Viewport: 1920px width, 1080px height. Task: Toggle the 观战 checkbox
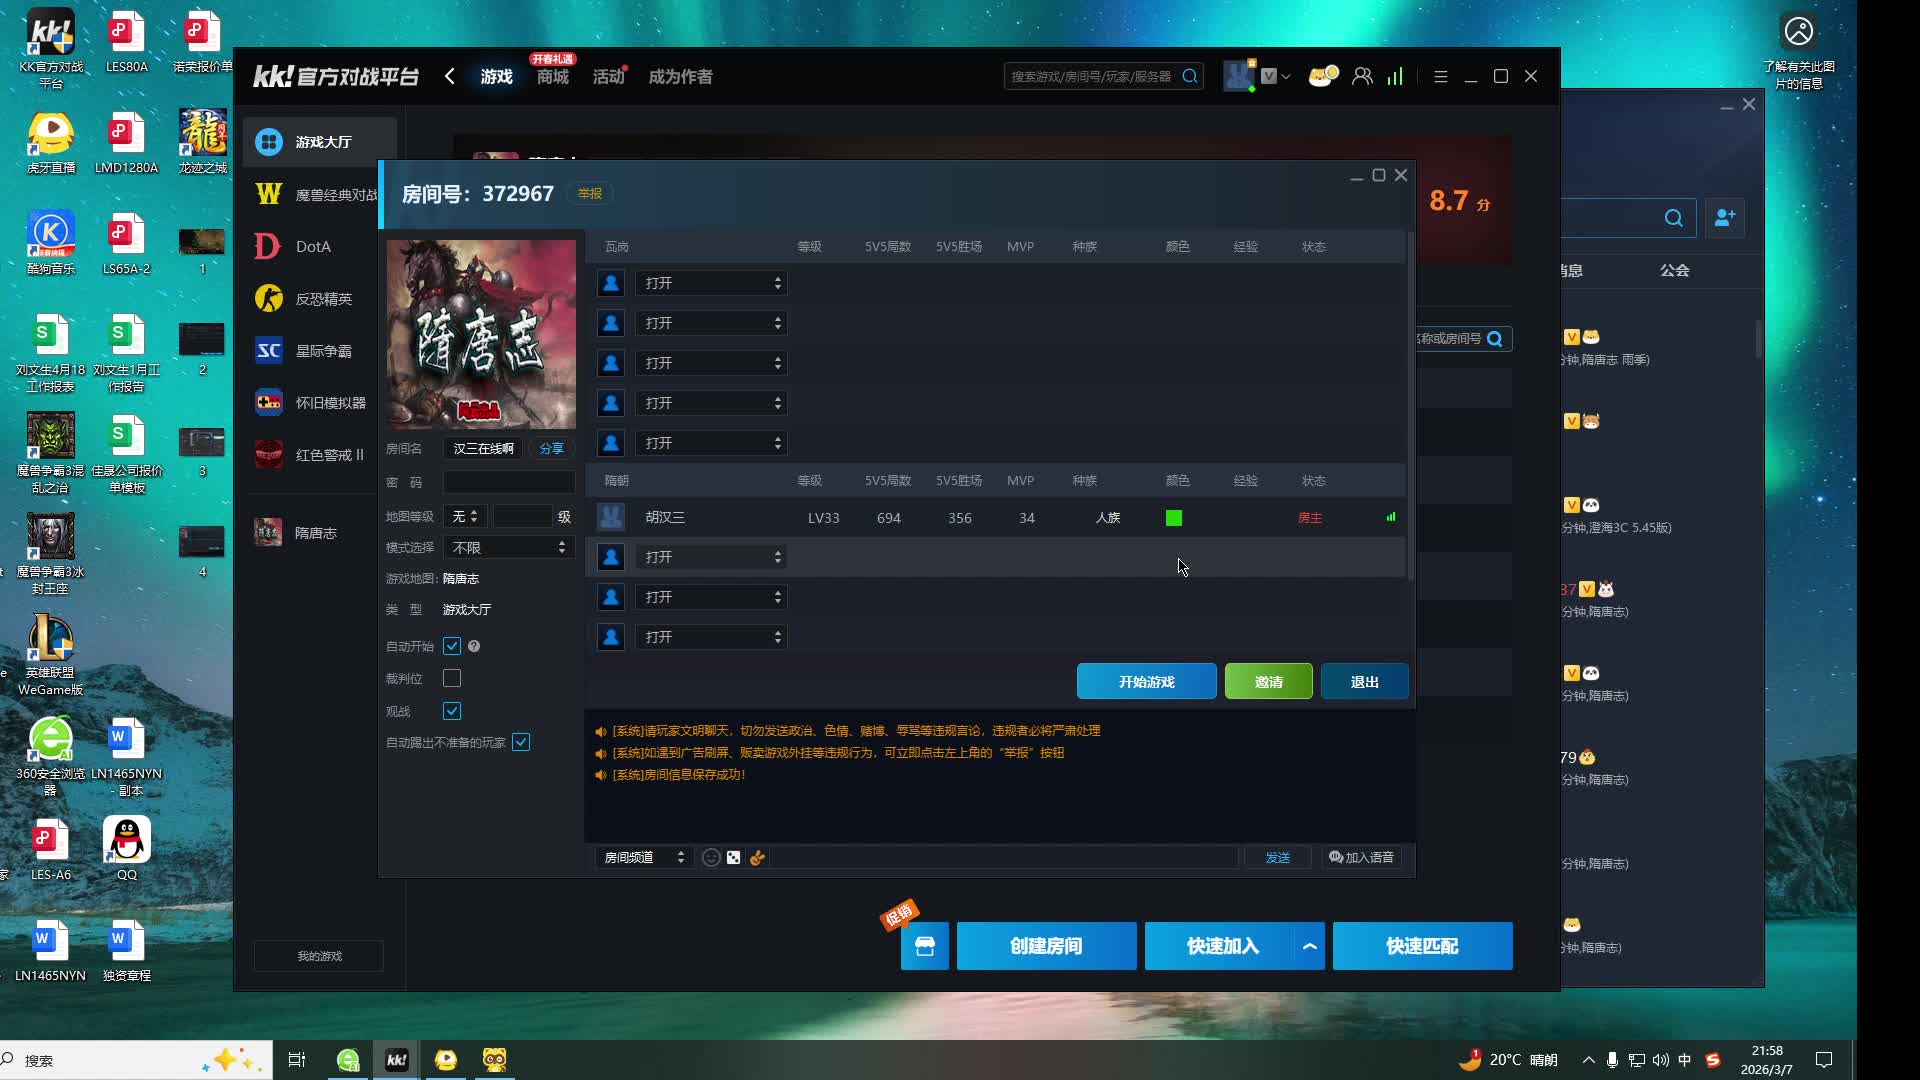pyautogui.click(x=452, y=711)
